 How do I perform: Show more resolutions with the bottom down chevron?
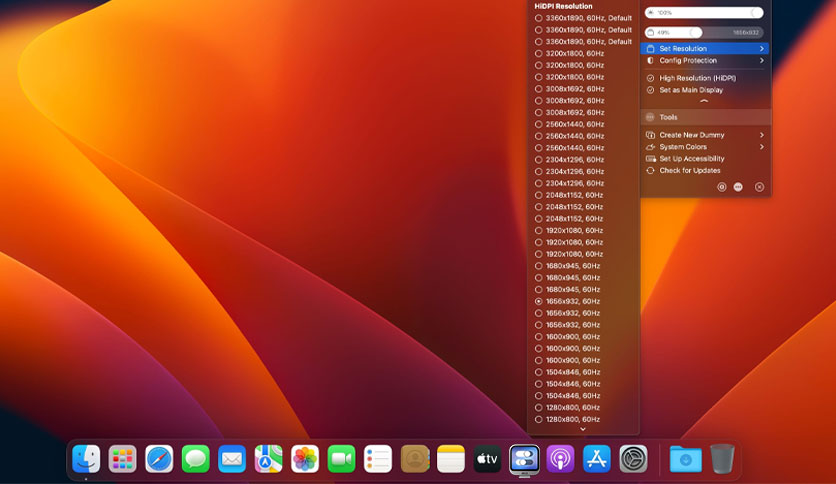click(x=583, y=429)
